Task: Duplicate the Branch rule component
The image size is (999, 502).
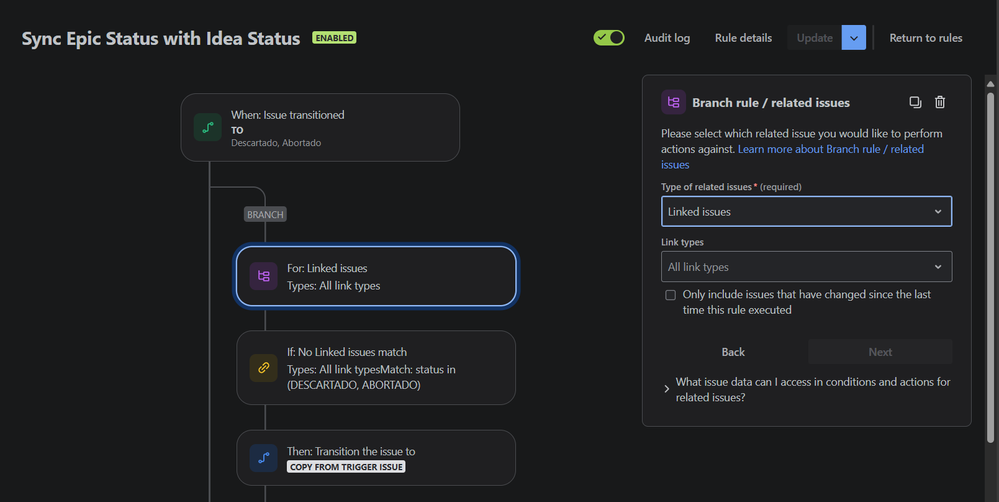Action: coord(915,102)
